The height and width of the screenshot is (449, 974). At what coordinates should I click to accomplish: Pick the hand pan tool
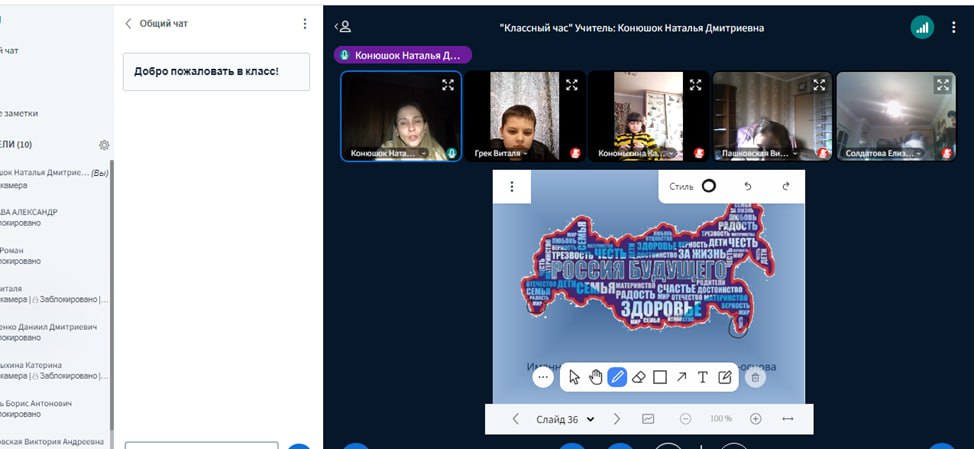596,377
